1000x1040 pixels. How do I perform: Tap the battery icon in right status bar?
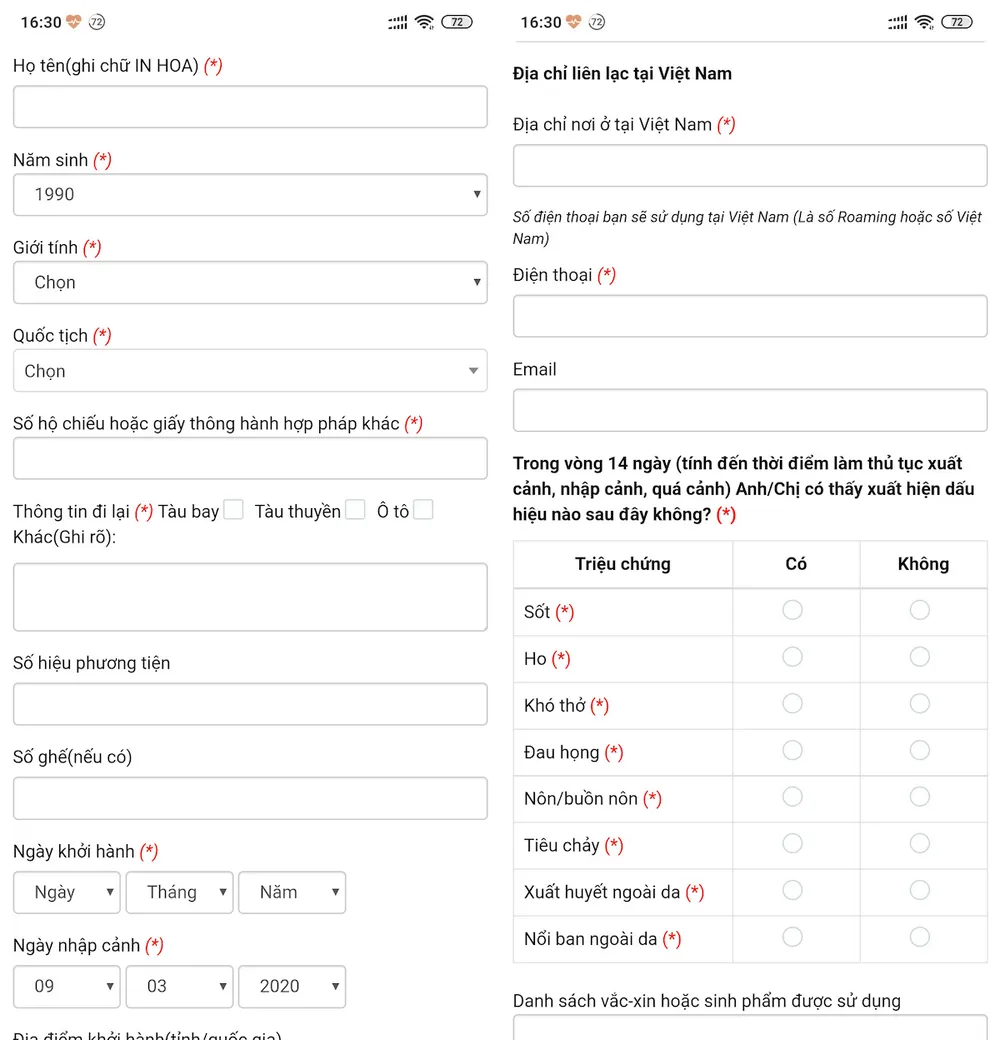(x=957, y=22)
